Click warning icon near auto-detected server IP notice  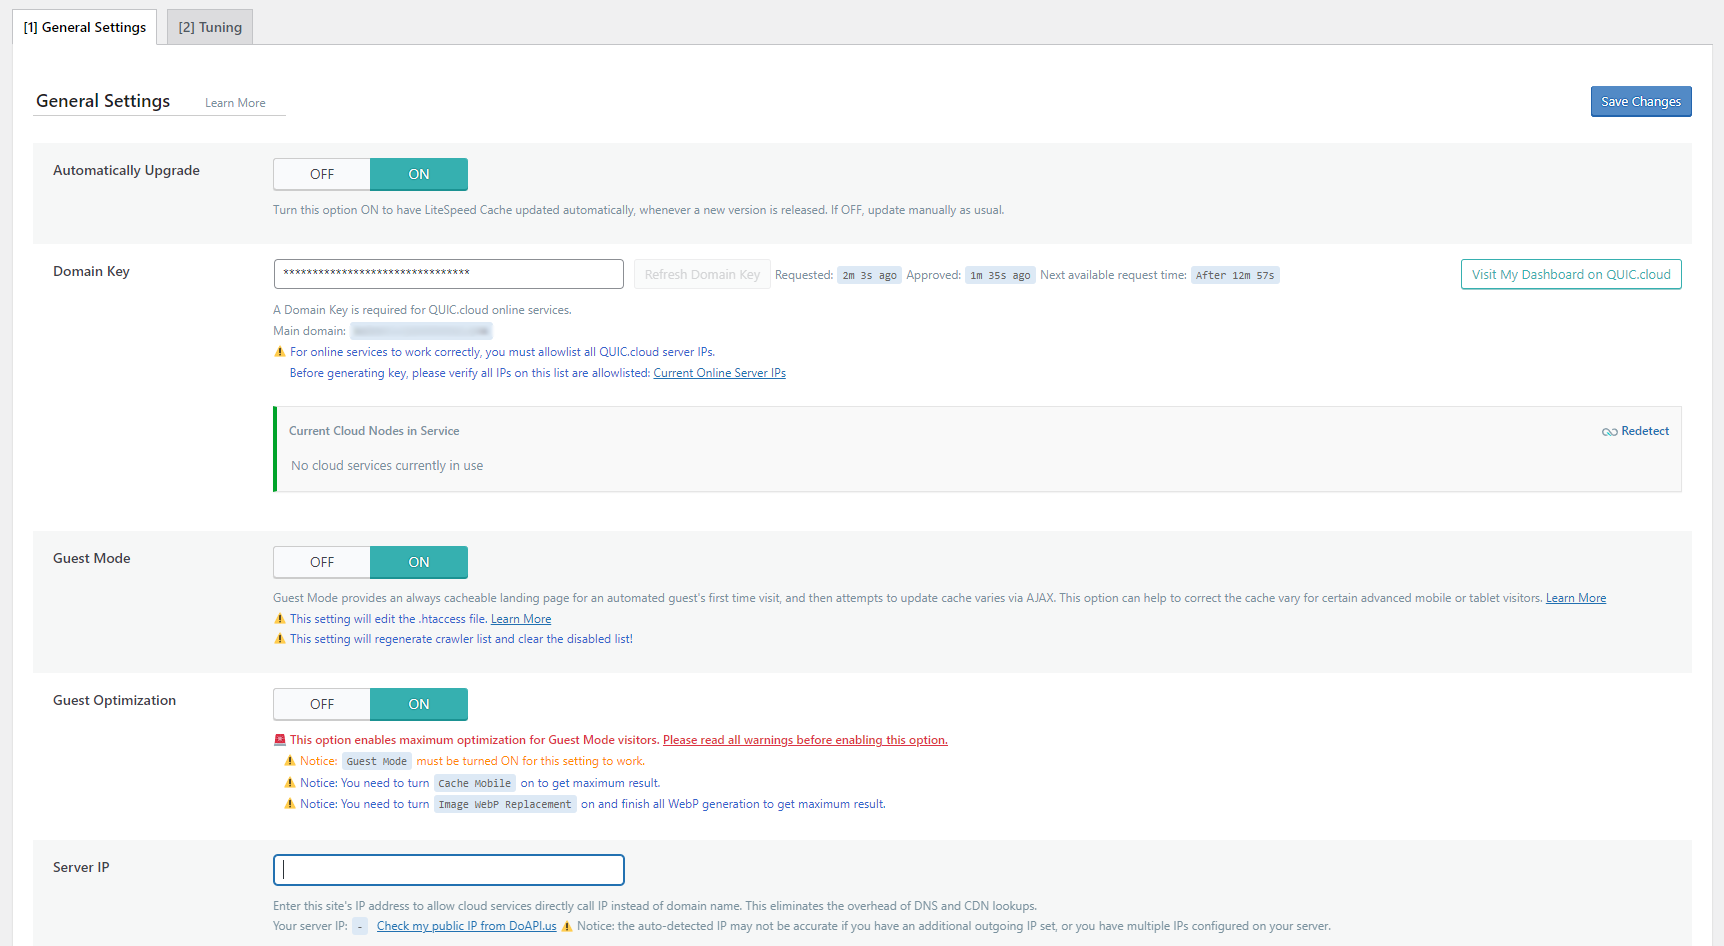(x=567, y=926)
